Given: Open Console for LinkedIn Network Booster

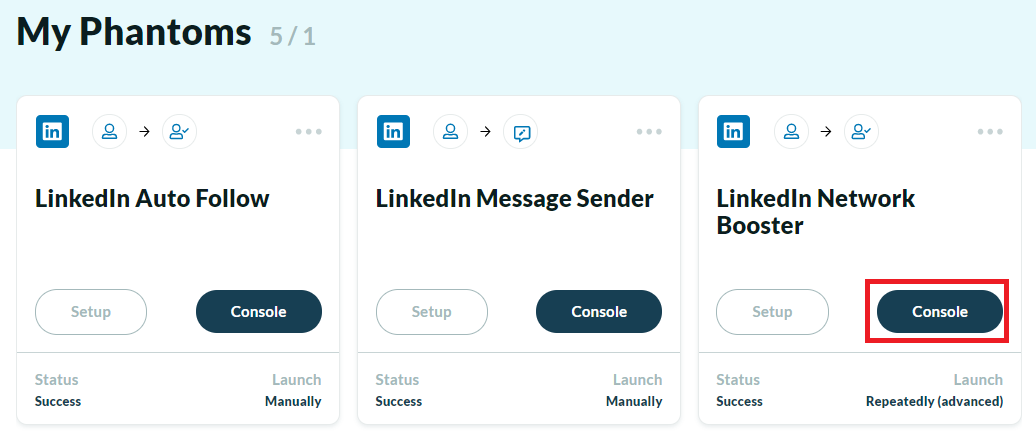Looking at the screenshot, I should pyautogui.click(x=940, y=311).
